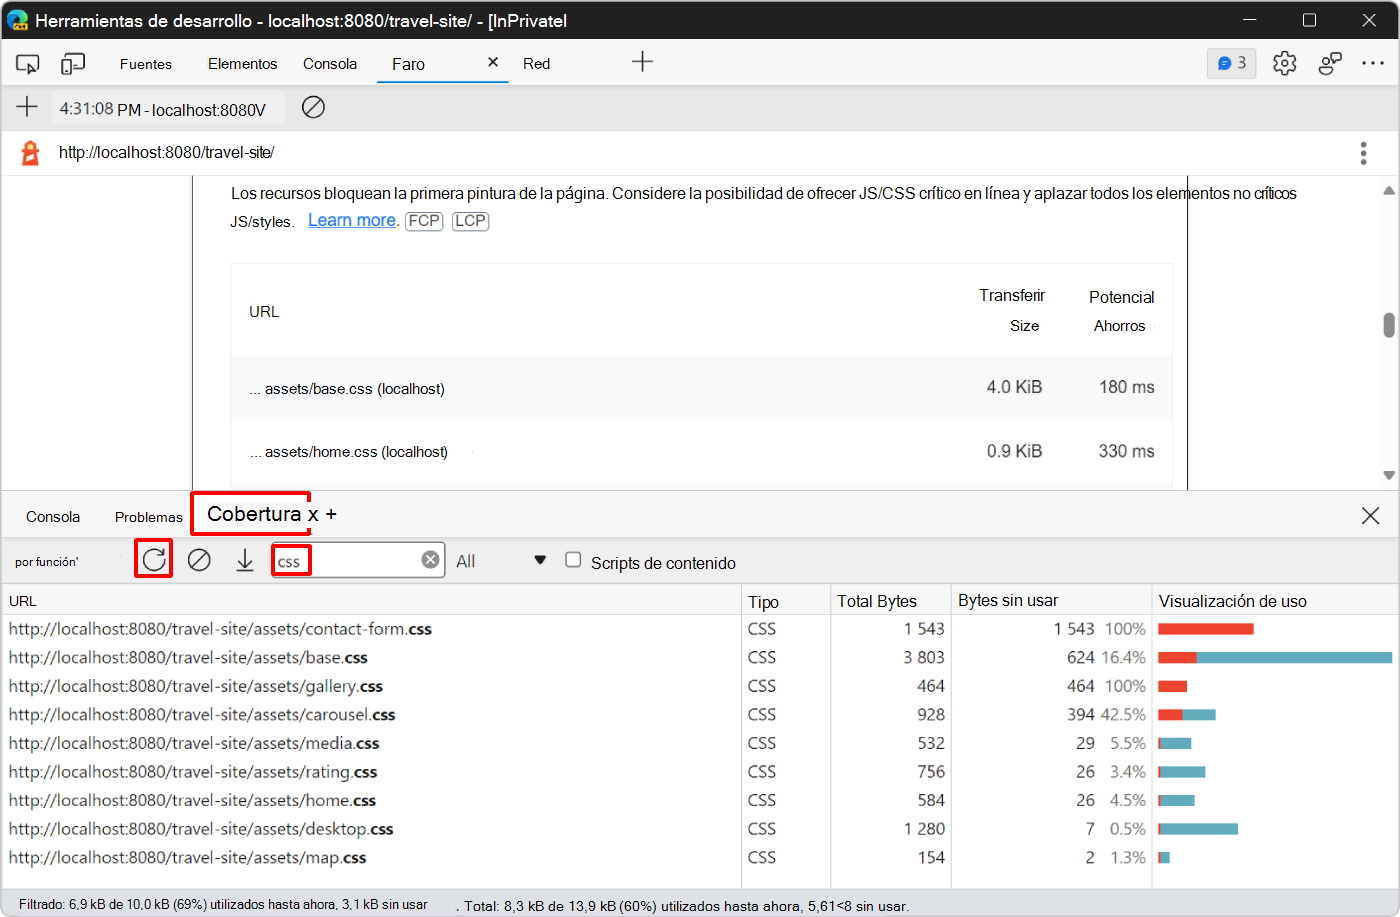The height and width of the screenshot is (917, 1400).
Task: Clear coverage results icon
Action: [x=199, y=560]
